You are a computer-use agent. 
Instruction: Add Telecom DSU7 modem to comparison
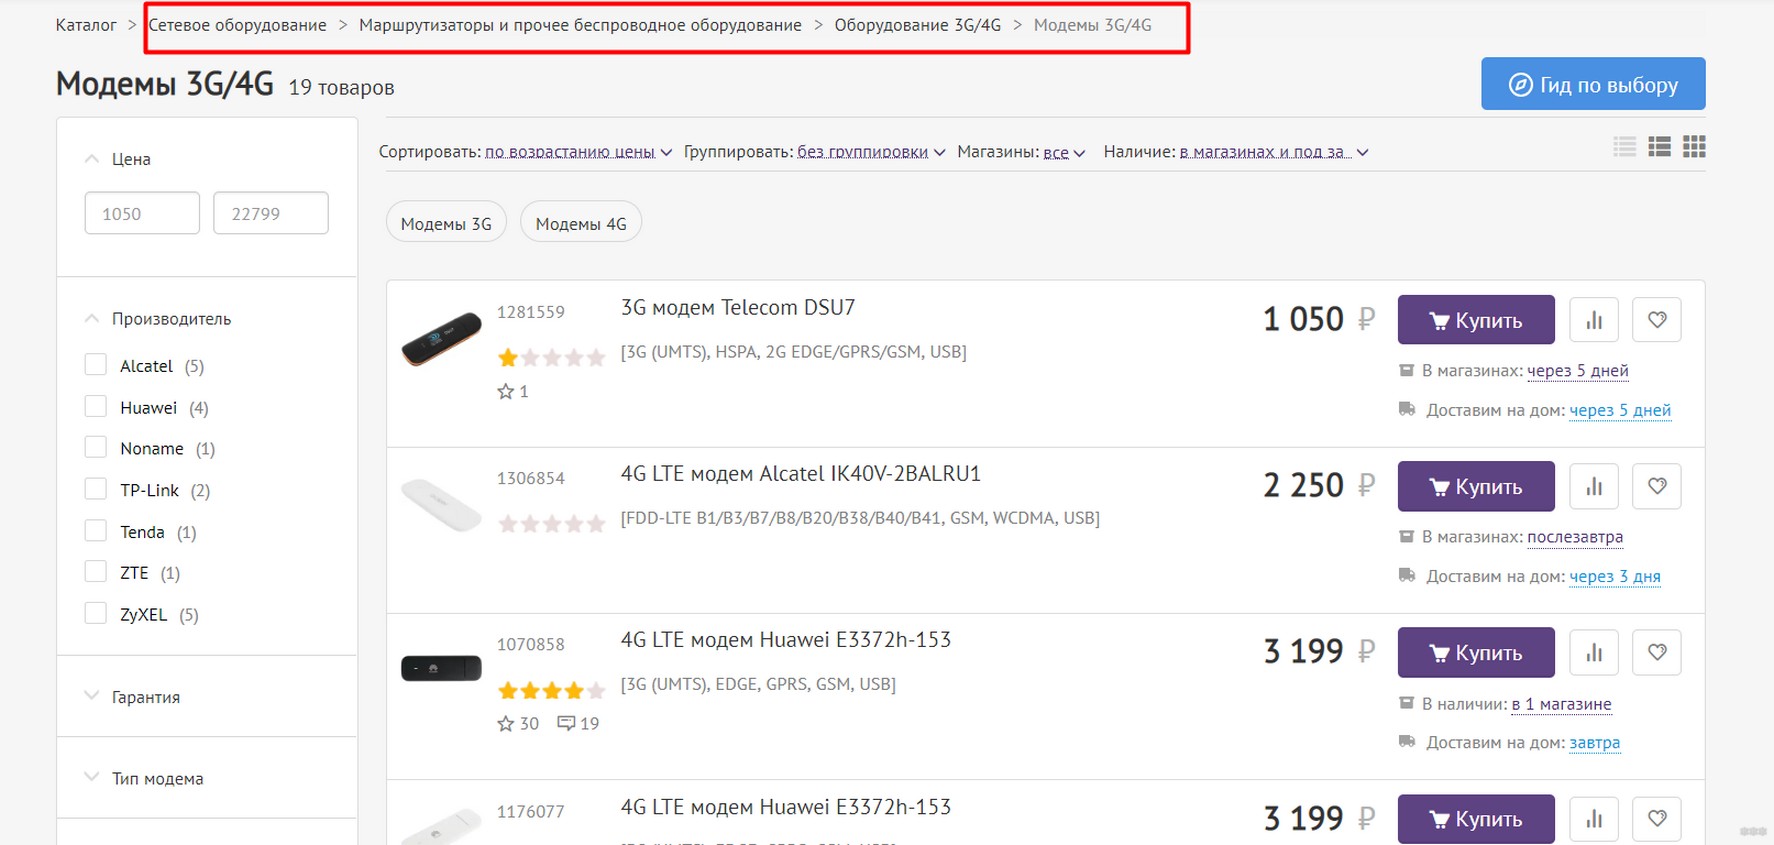click(1594, 320)
